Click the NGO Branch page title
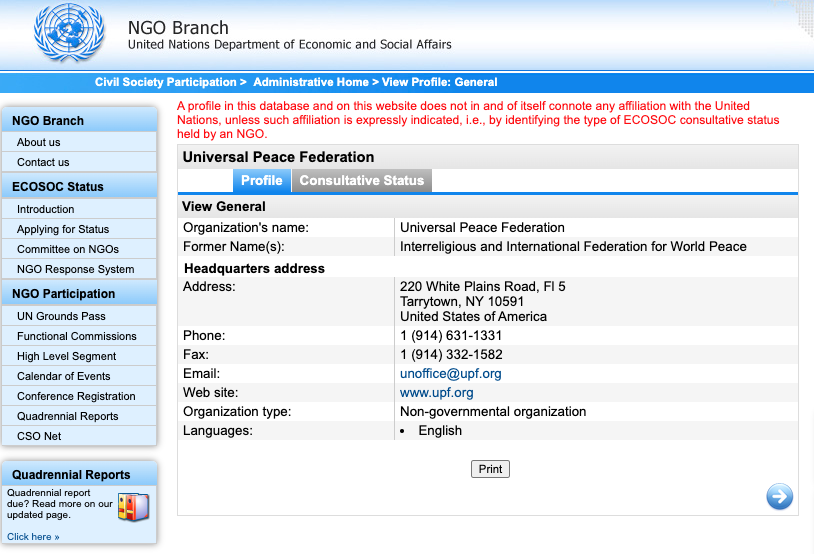Viewport: 814px width, 554px height. point(178,28)
